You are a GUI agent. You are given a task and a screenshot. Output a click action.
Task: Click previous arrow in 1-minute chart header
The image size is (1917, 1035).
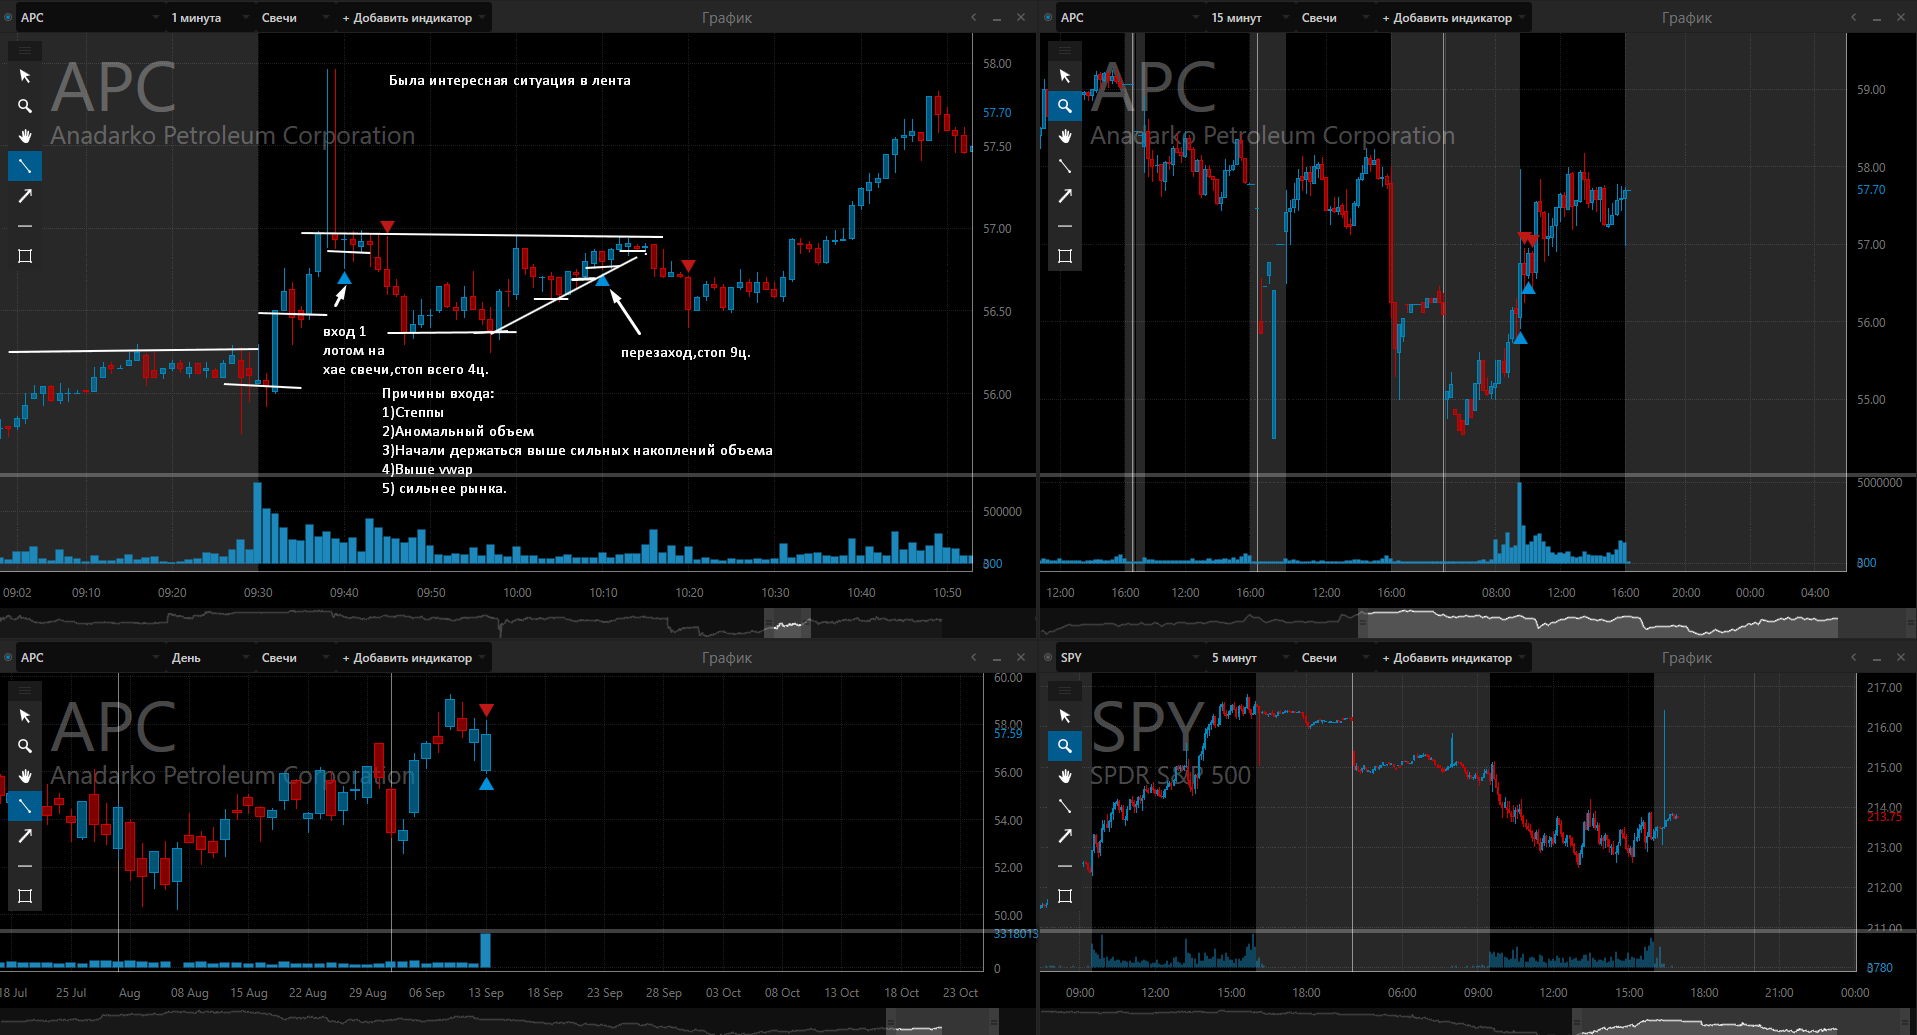973,17
